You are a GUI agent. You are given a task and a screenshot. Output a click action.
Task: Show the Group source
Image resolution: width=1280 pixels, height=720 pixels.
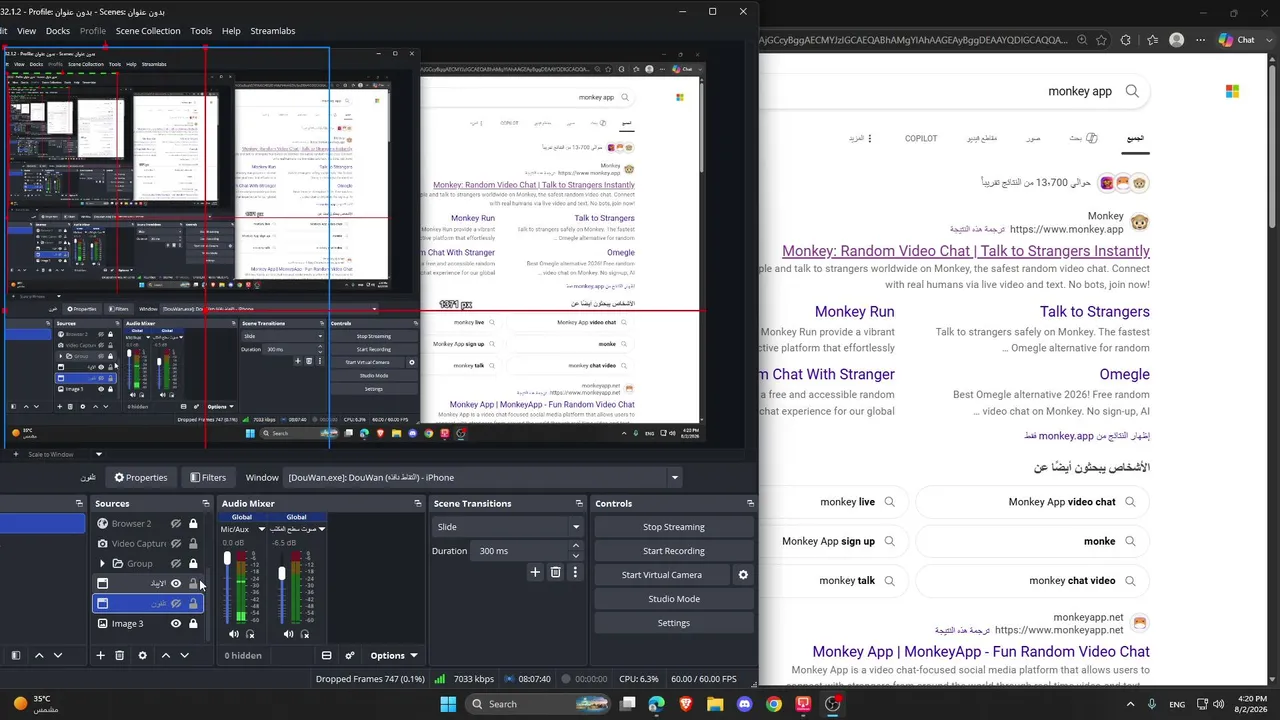[x=176, y=563]
